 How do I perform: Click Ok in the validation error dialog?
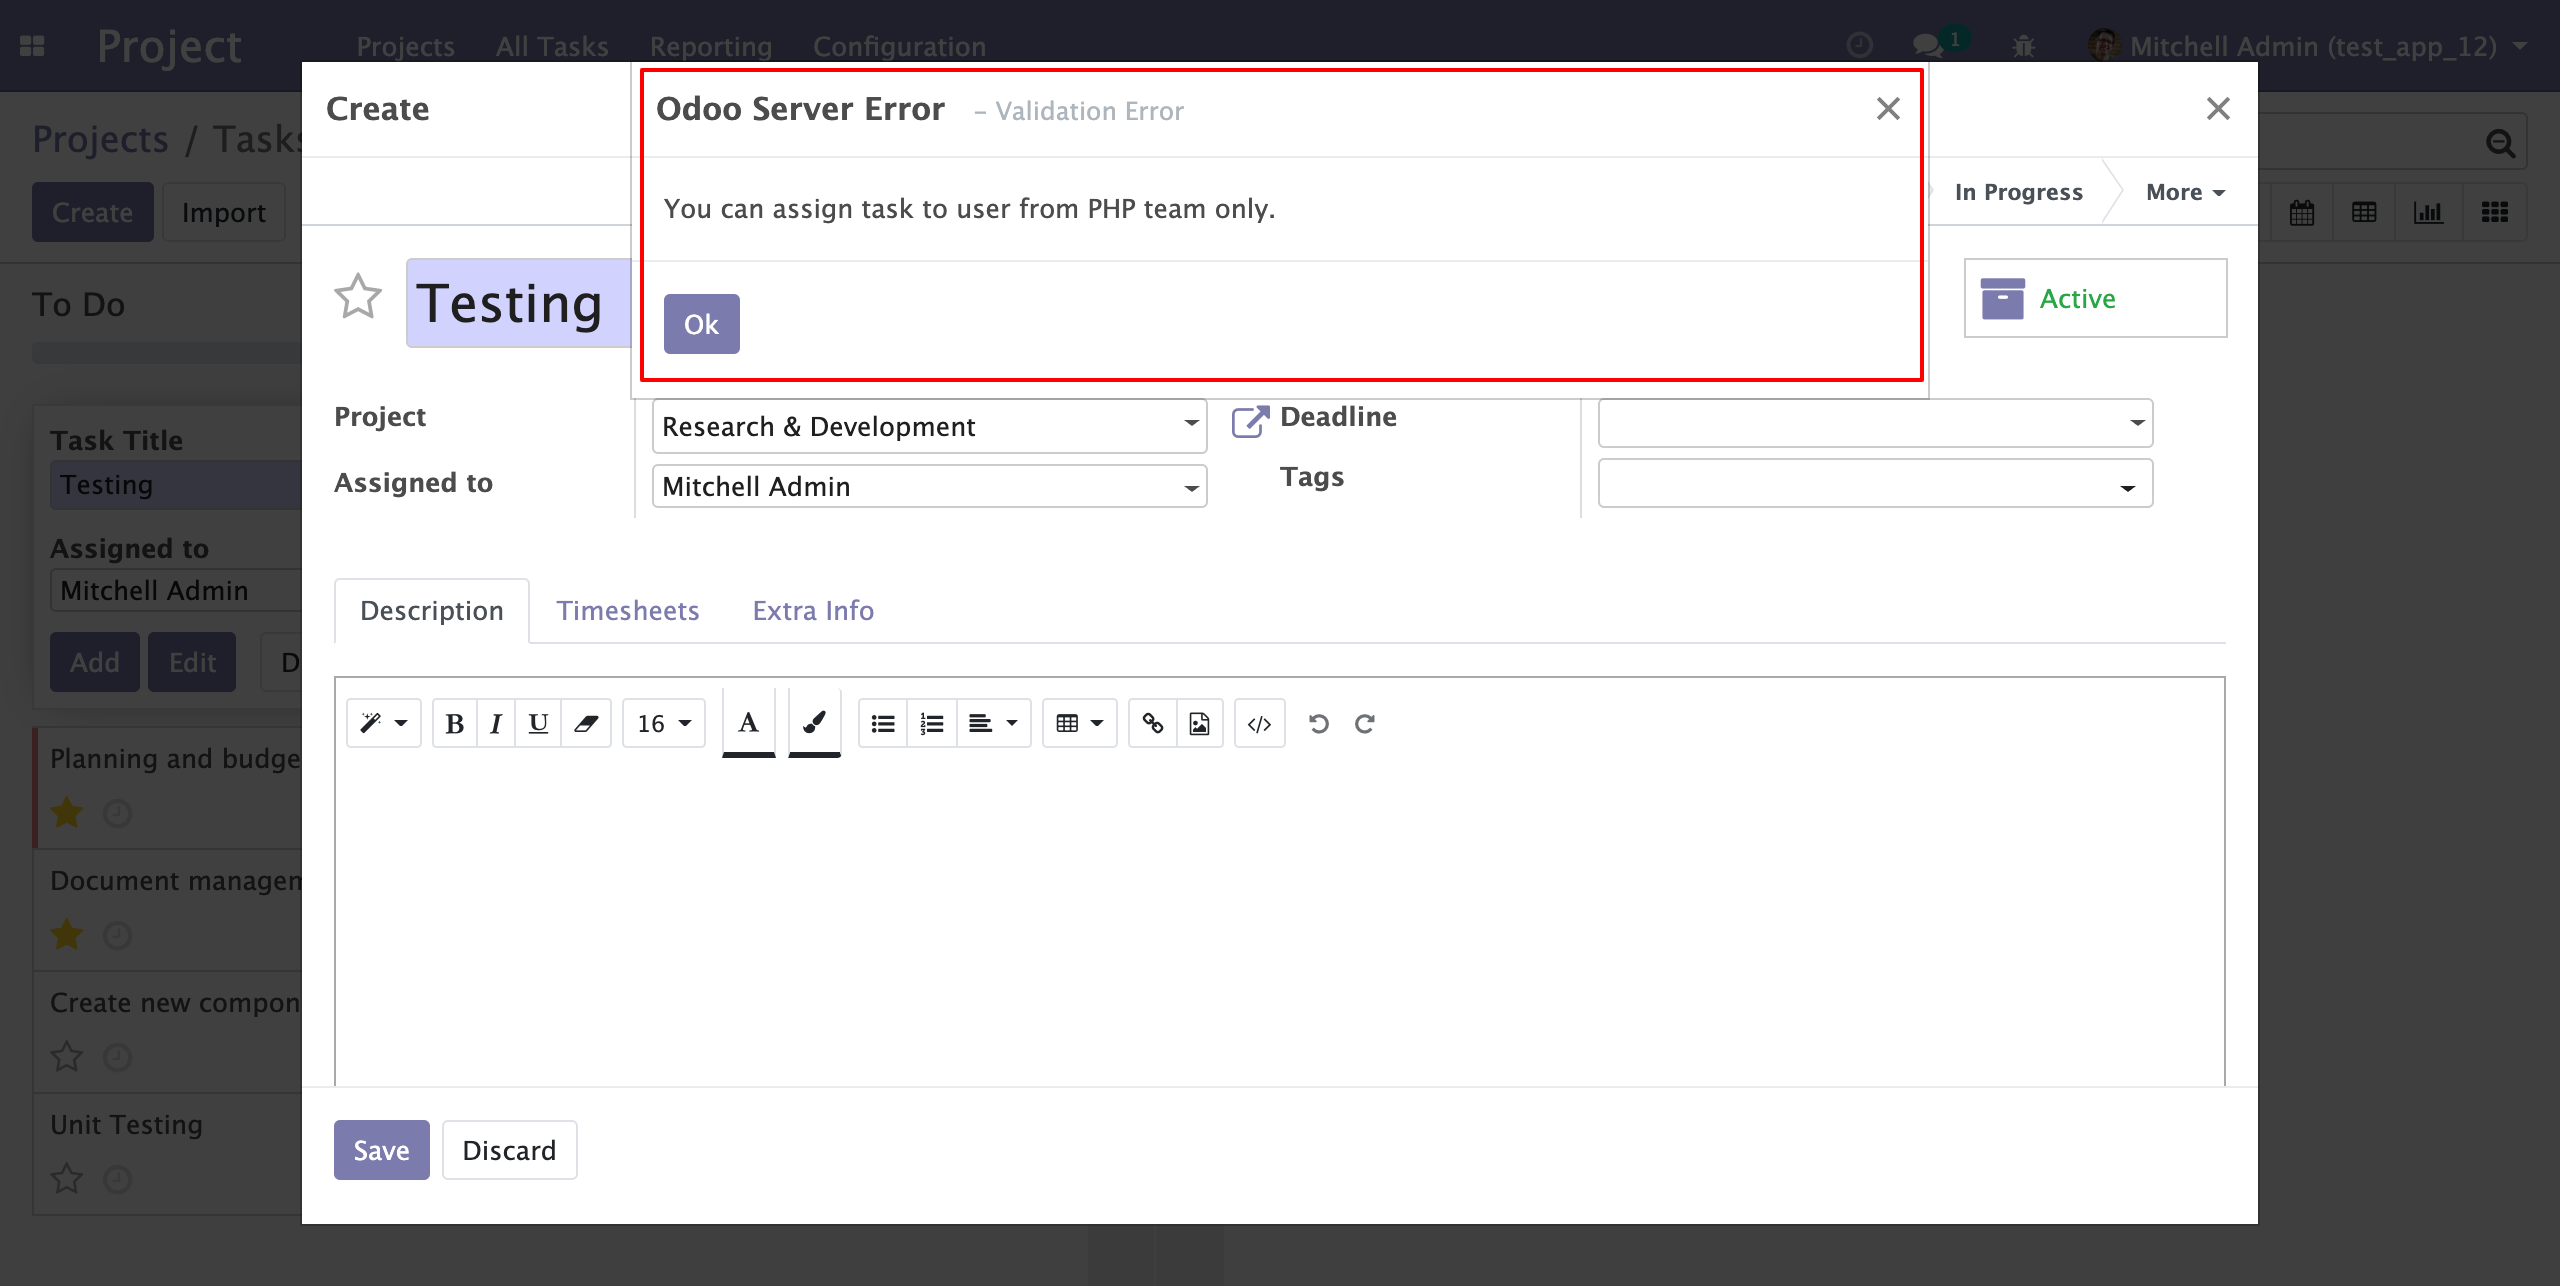tap(701, 324)
